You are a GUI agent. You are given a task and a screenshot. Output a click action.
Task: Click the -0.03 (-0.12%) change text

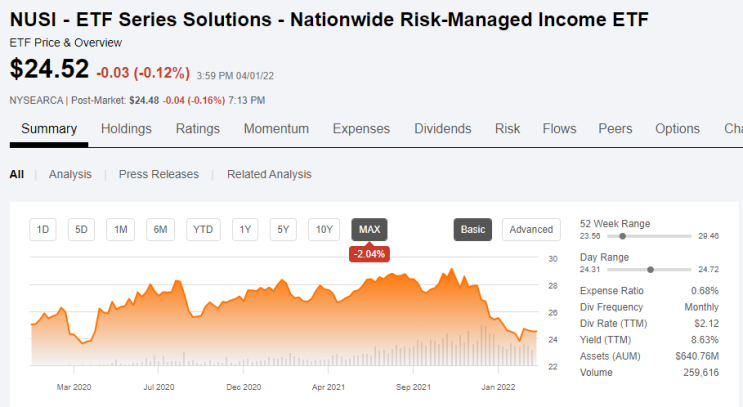pyautogui.click(x=143, y=73)
